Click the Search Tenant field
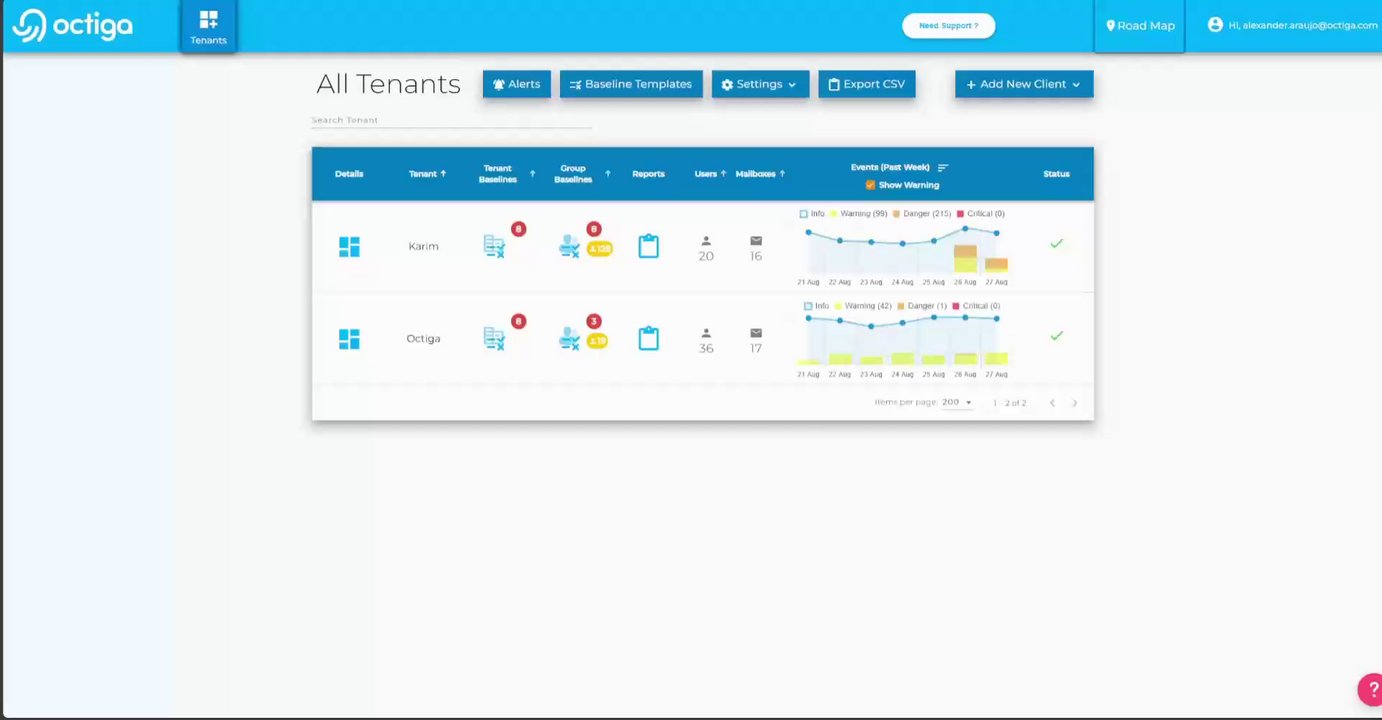This screenshot has height=720, width=1382. pyautogui.click(x=451, y=120)
